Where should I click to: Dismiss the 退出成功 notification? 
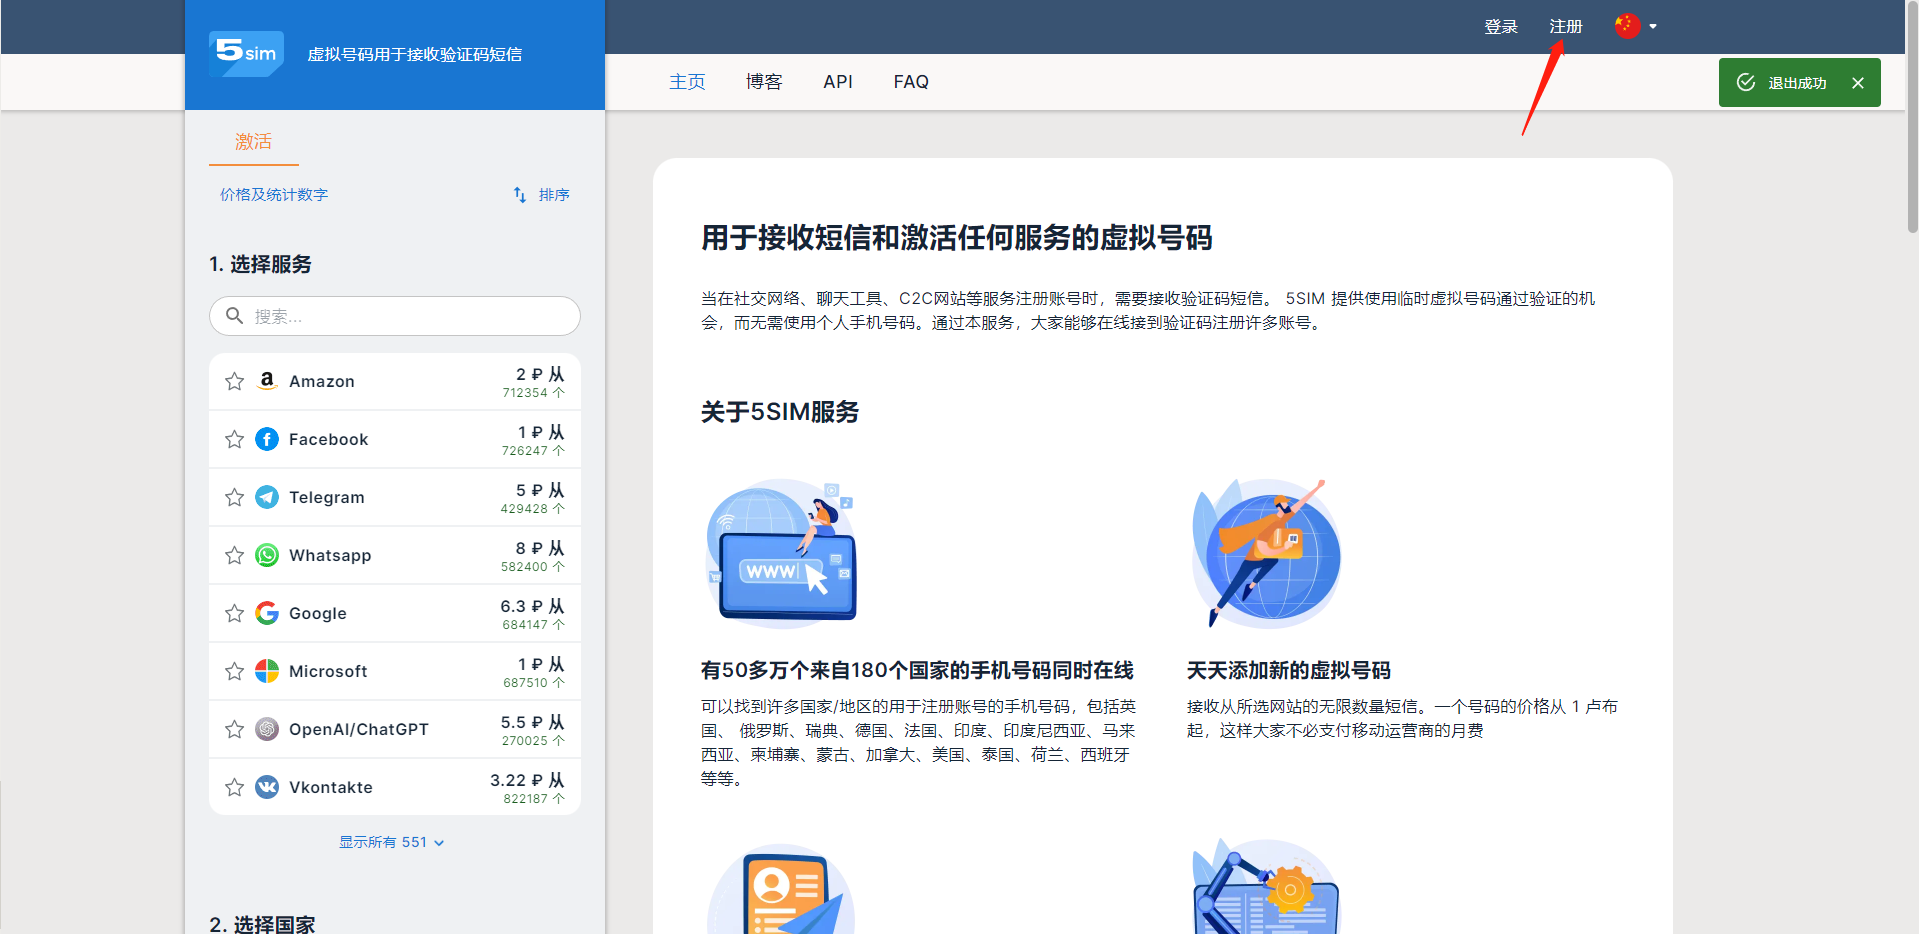(1857, 83)
